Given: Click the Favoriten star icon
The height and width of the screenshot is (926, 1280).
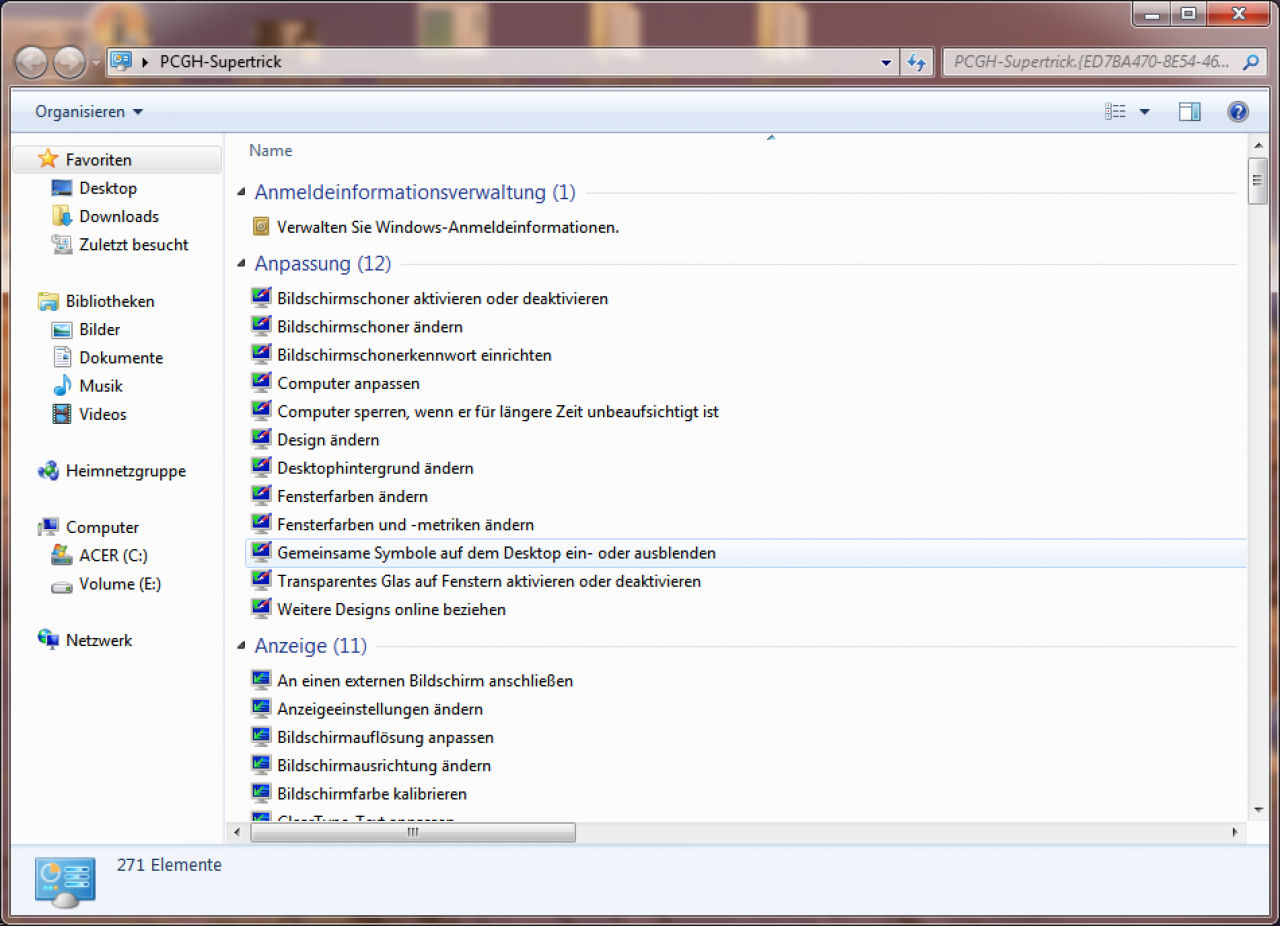Looking at the screenshot, I should pyautogui.click(x=47, y=159).
